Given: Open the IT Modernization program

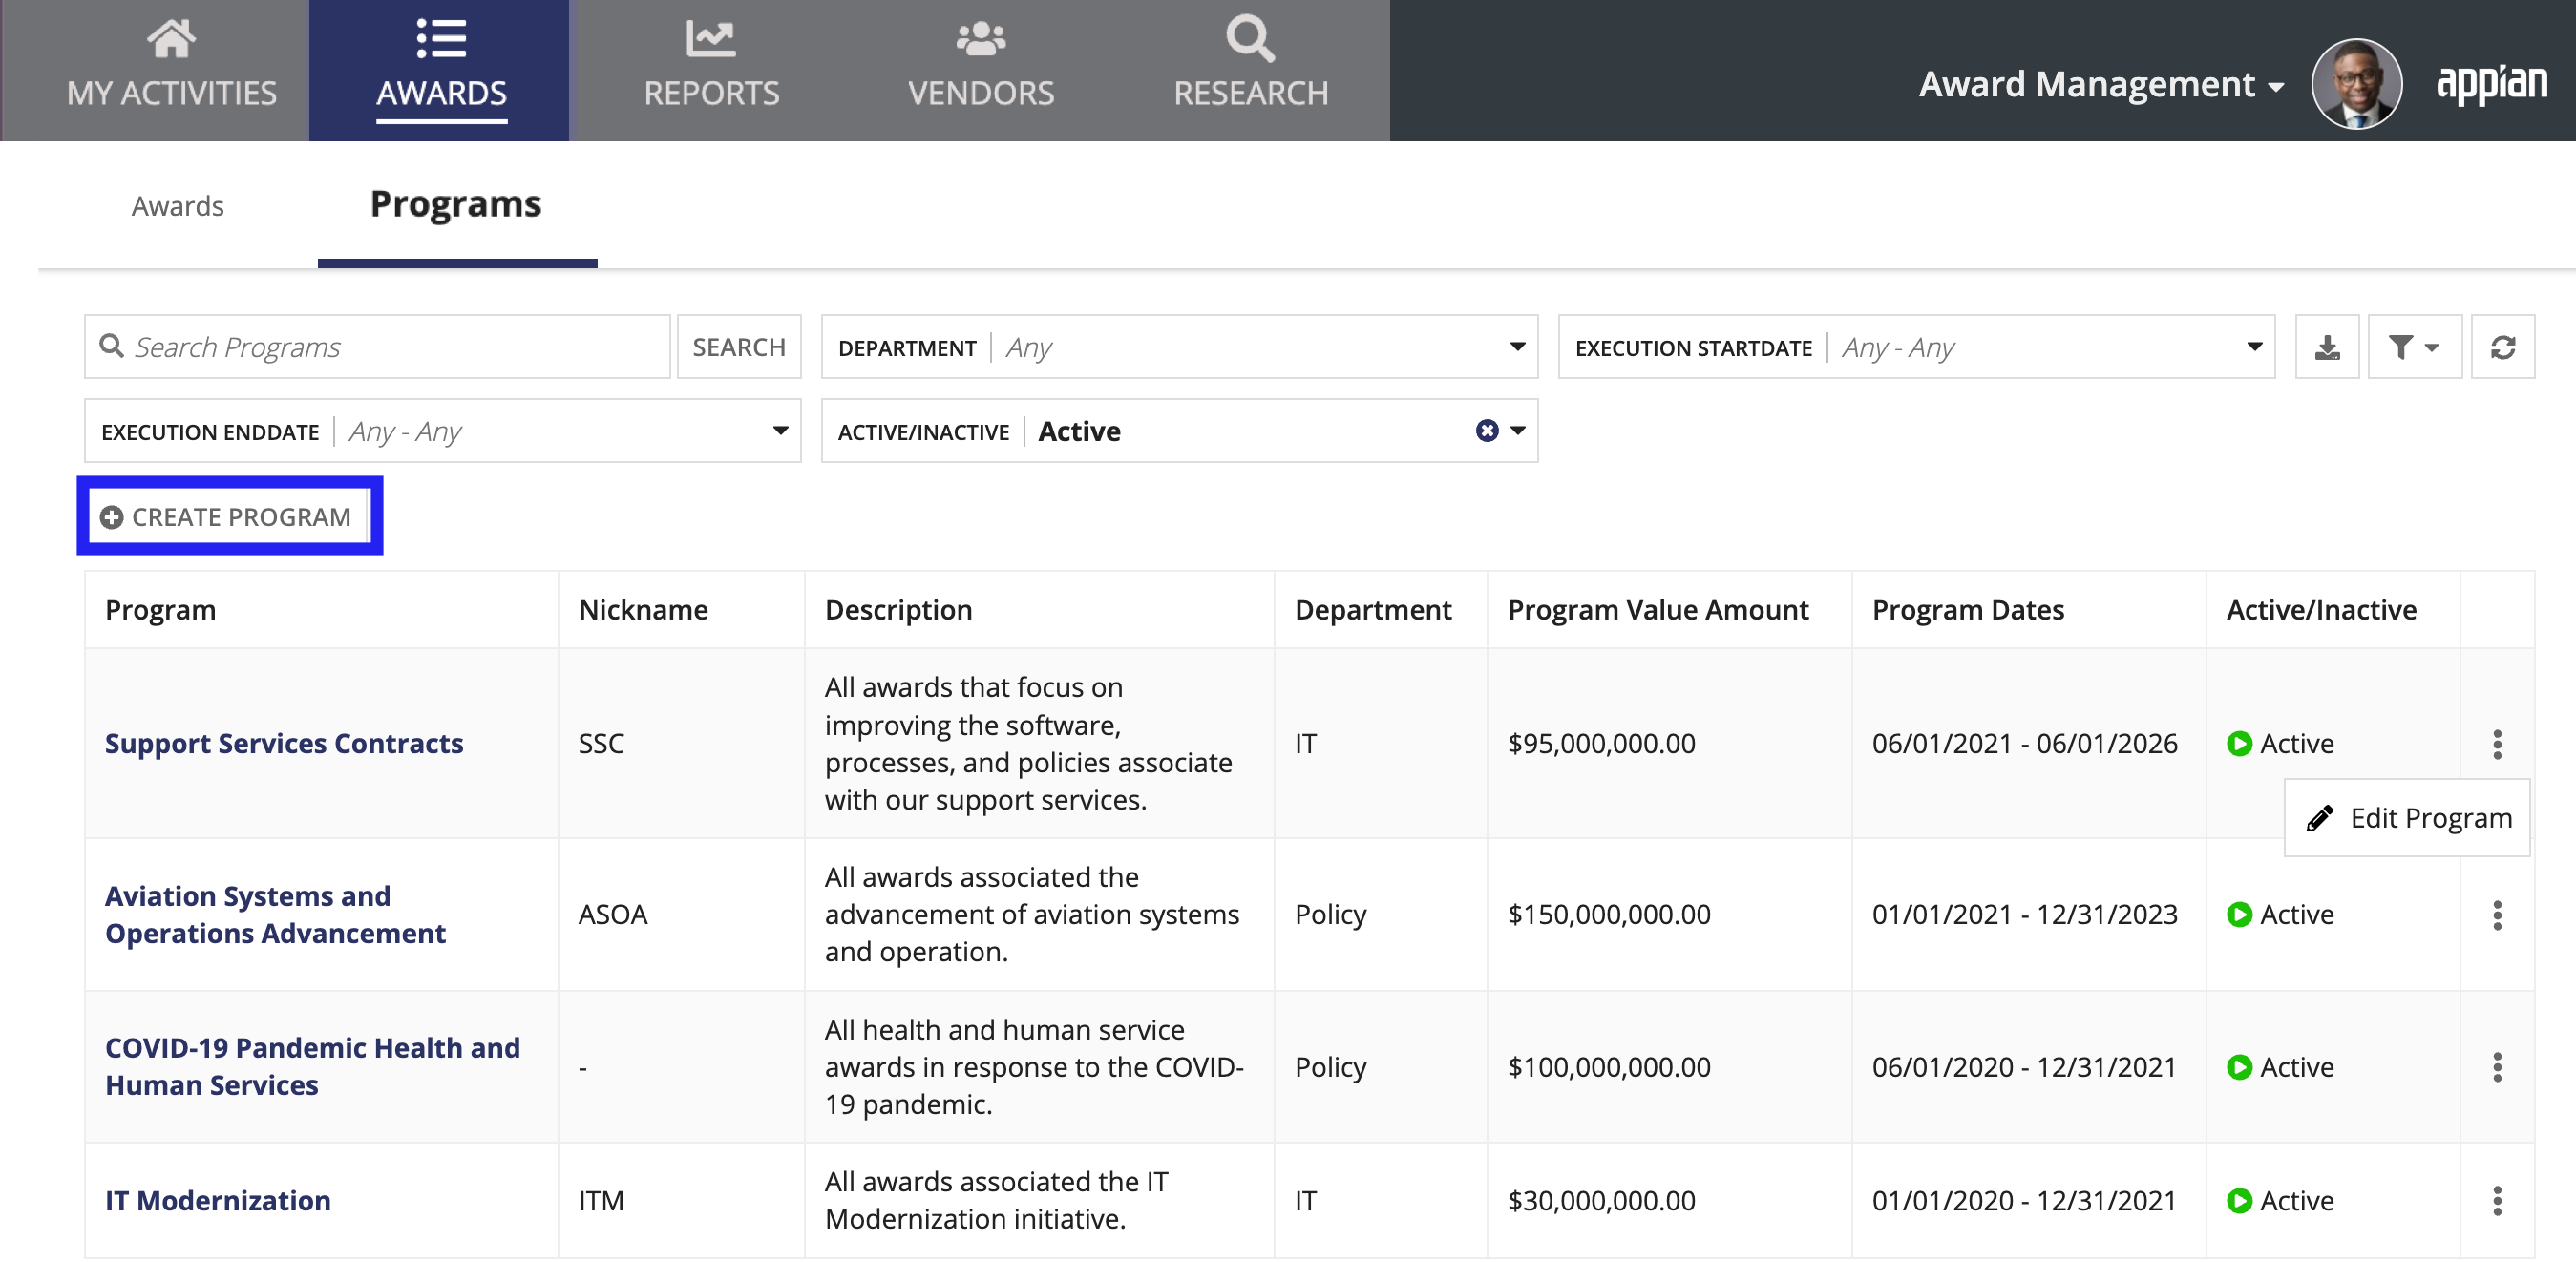Looking at the screenshot, I should point(217,1200).
